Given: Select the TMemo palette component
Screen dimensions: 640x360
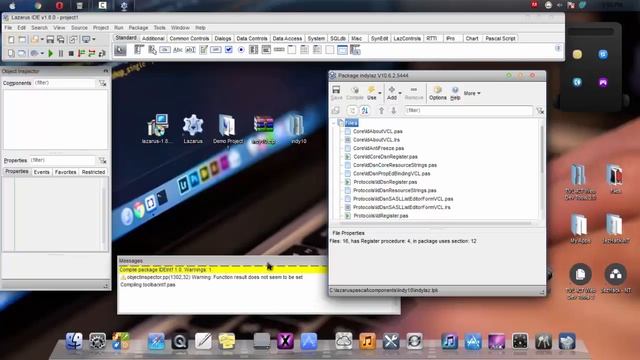Looking at the screenshot, I should (203, 50).
